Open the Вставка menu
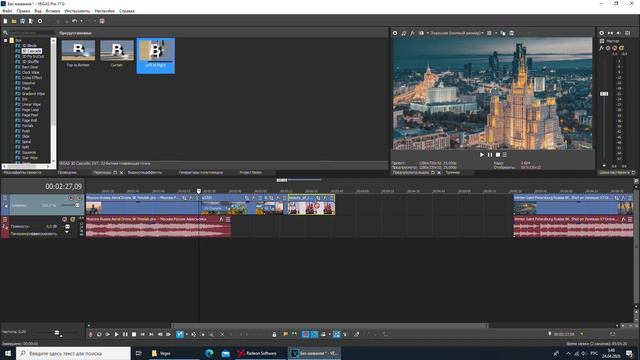The height and width of the screenshot is (360, 640). coord(53,11)
